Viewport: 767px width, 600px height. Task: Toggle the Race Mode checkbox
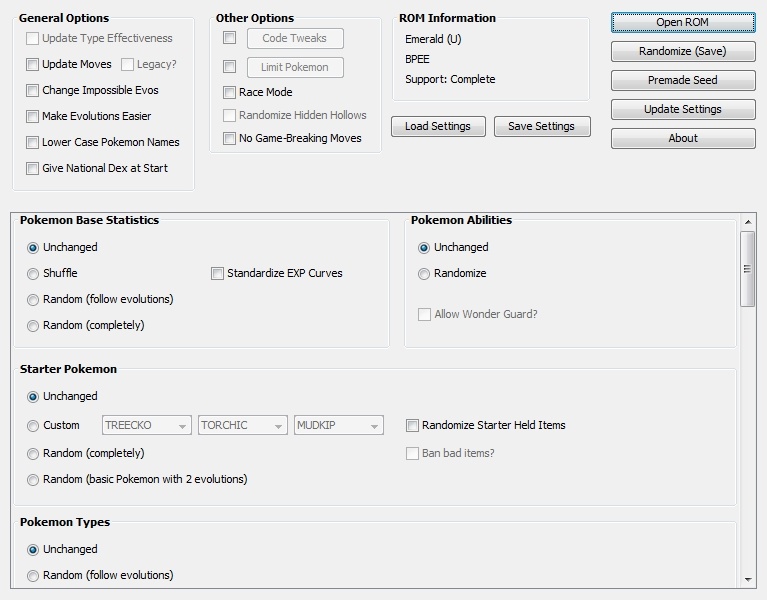pyautogui.click(x=230, y=93)
